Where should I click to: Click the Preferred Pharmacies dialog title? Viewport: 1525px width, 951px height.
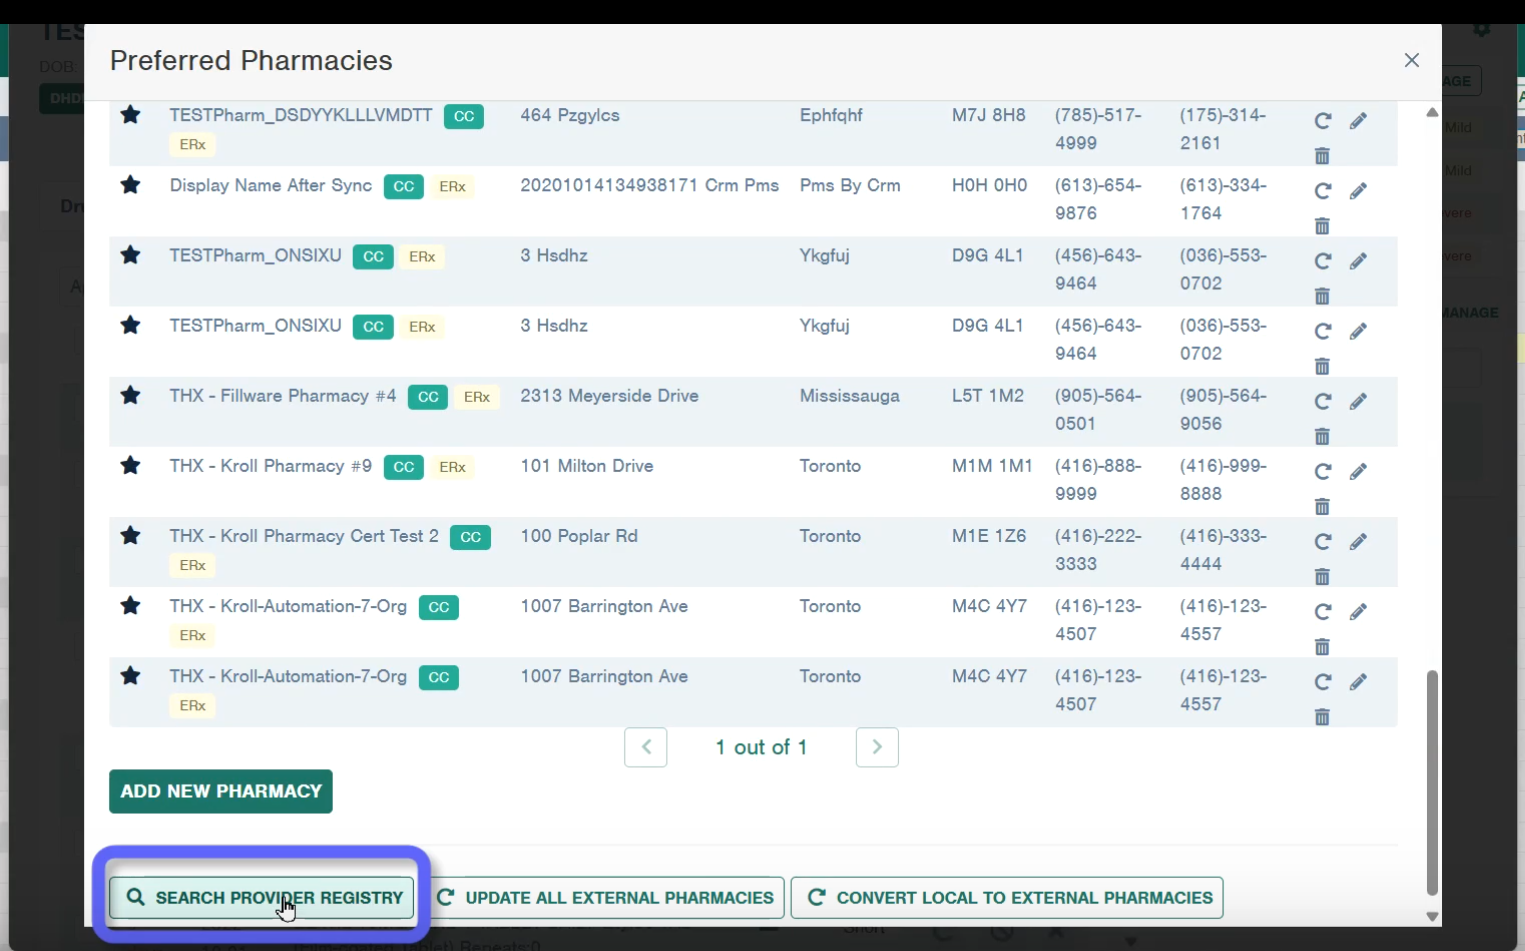251,61
